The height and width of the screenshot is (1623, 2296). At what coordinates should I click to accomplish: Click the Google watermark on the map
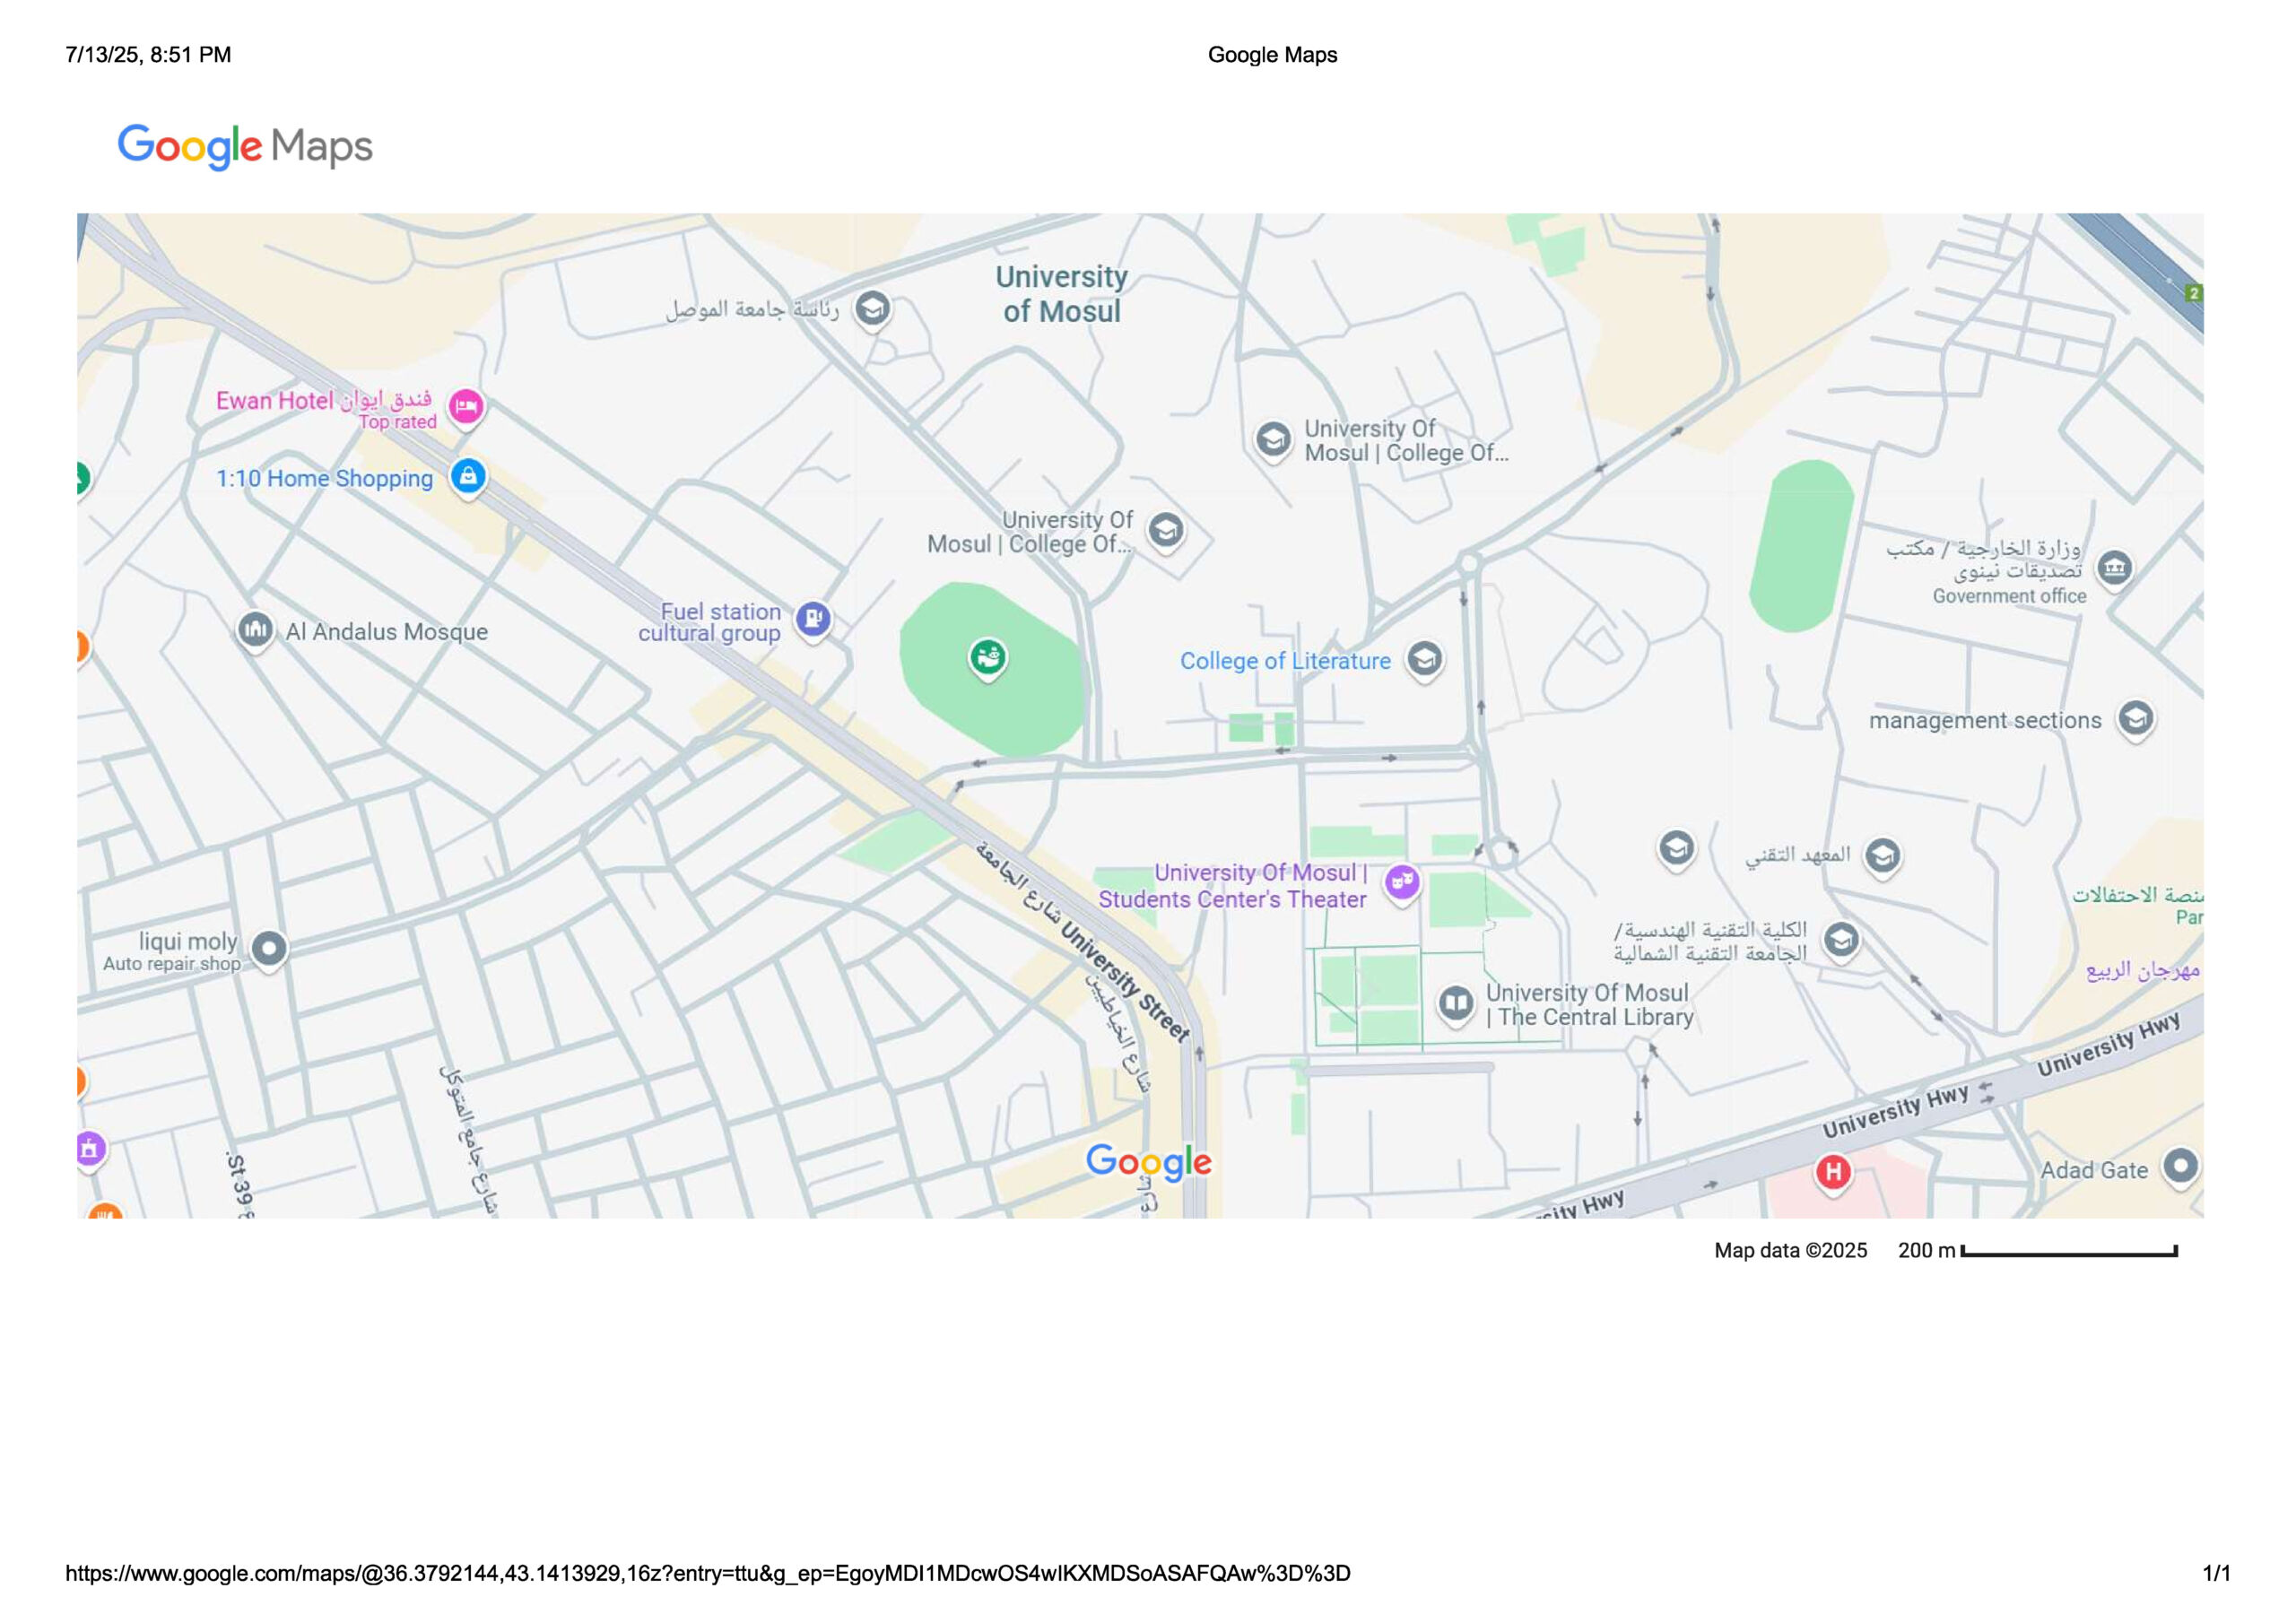[1148, 1162]
